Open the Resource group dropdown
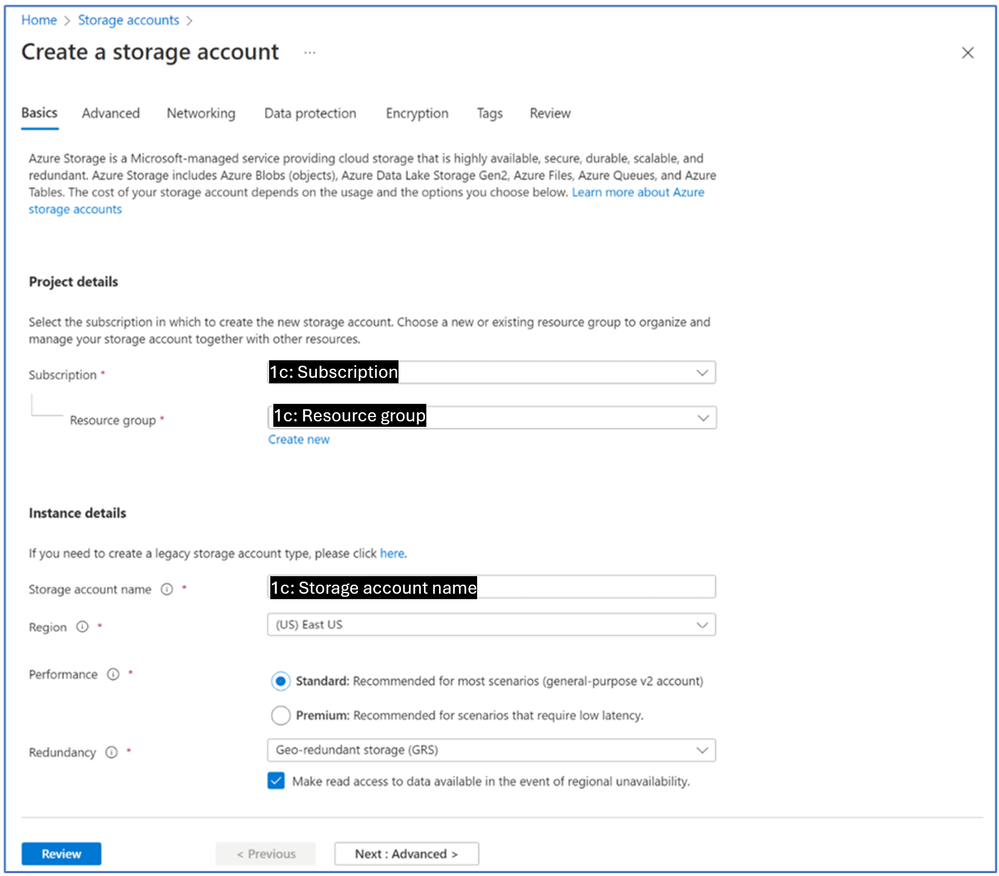Image resolution: width=999 pixels, height=876 pixels. pyautogui.click(x=491, y=417)
